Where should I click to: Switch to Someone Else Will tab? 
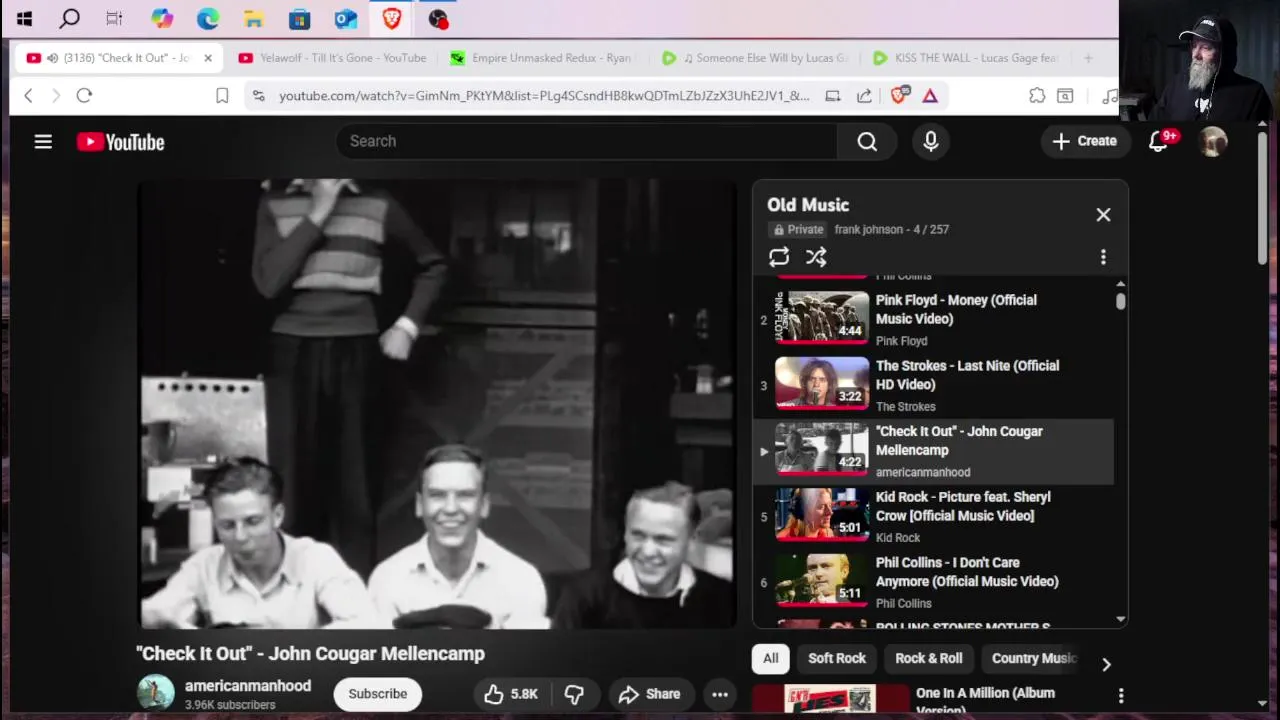pyautogui.click(x=756, y=58)
